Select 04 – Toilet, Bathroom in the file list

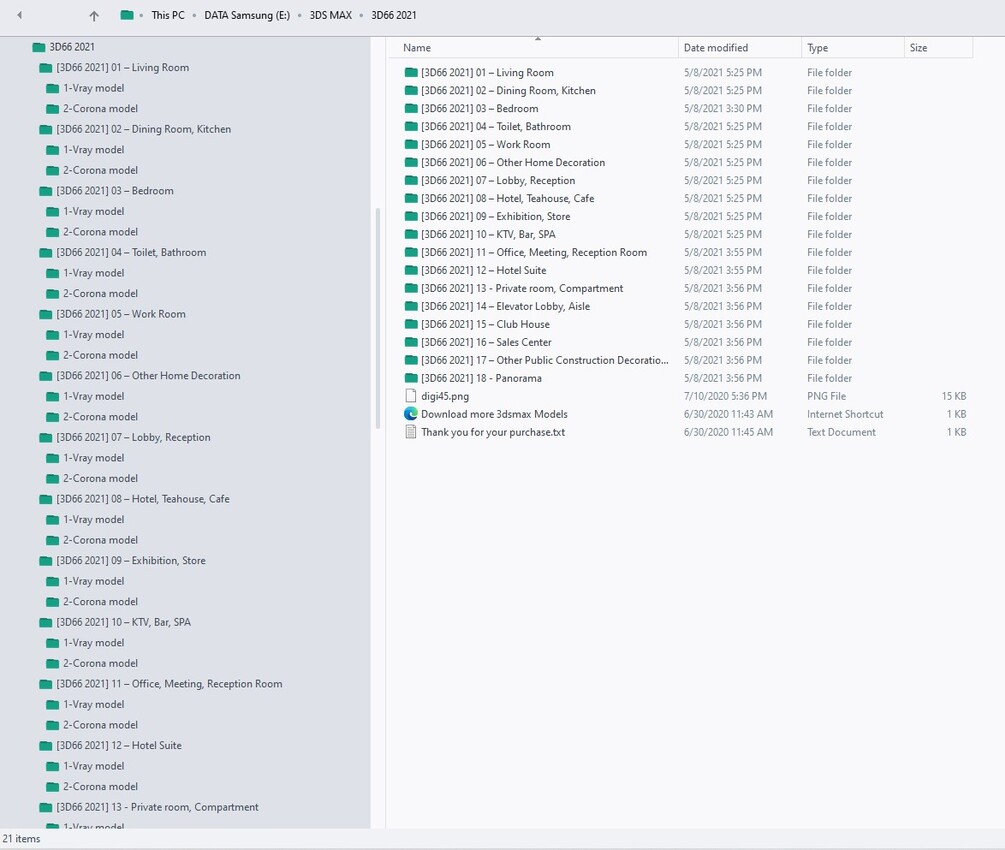[496, 126]
